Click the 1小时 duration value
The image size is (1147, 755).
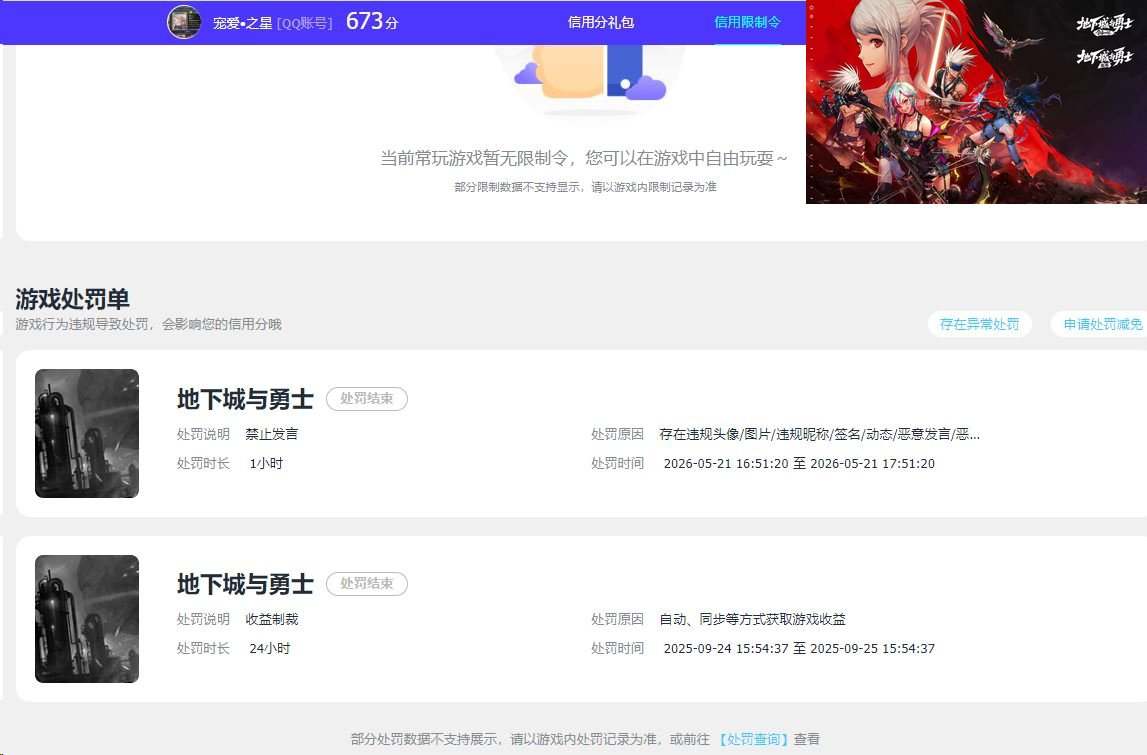(266, 463)
